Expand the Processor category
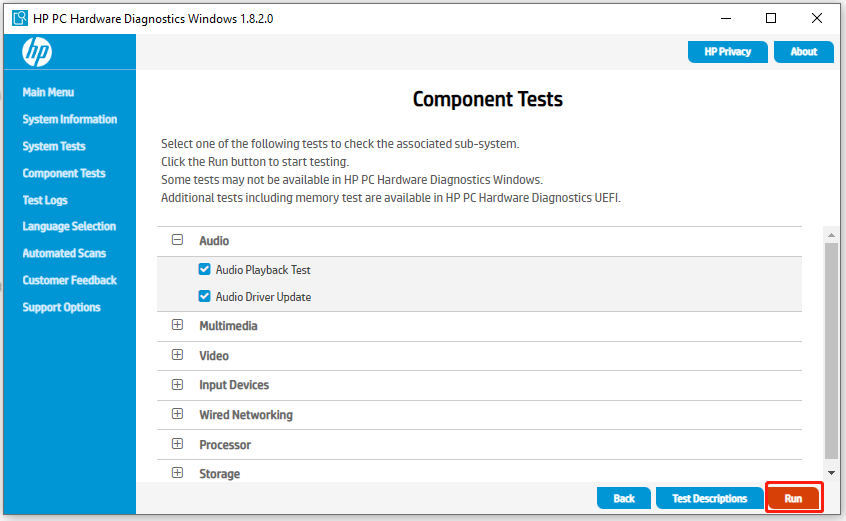The width and height of the screenshot is (846, 521). (178, 444)
